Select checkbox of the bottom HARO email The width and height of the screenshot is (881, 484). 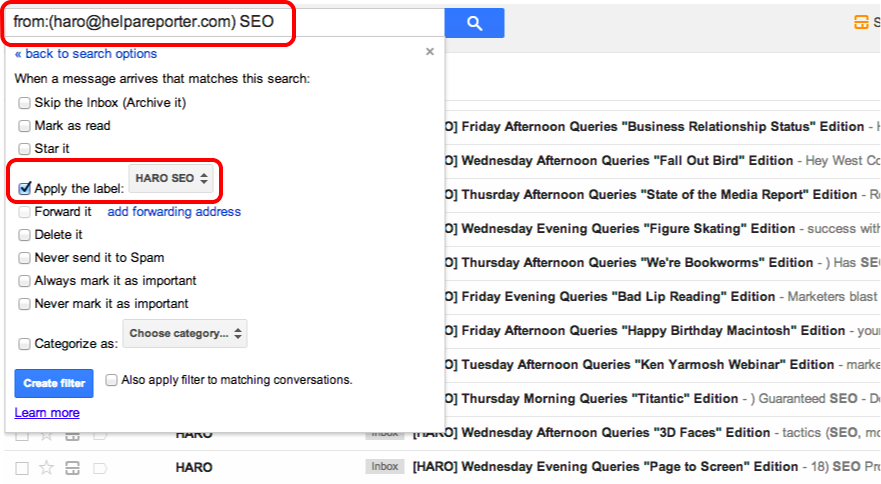(22, 467)
